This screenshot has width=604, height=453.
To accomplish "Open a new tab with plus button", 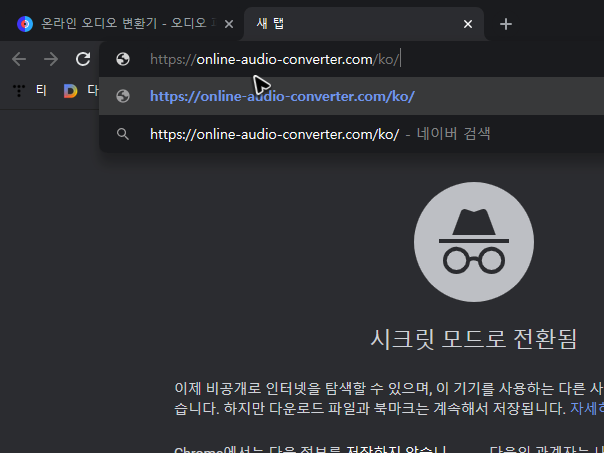I will [506, 24].
